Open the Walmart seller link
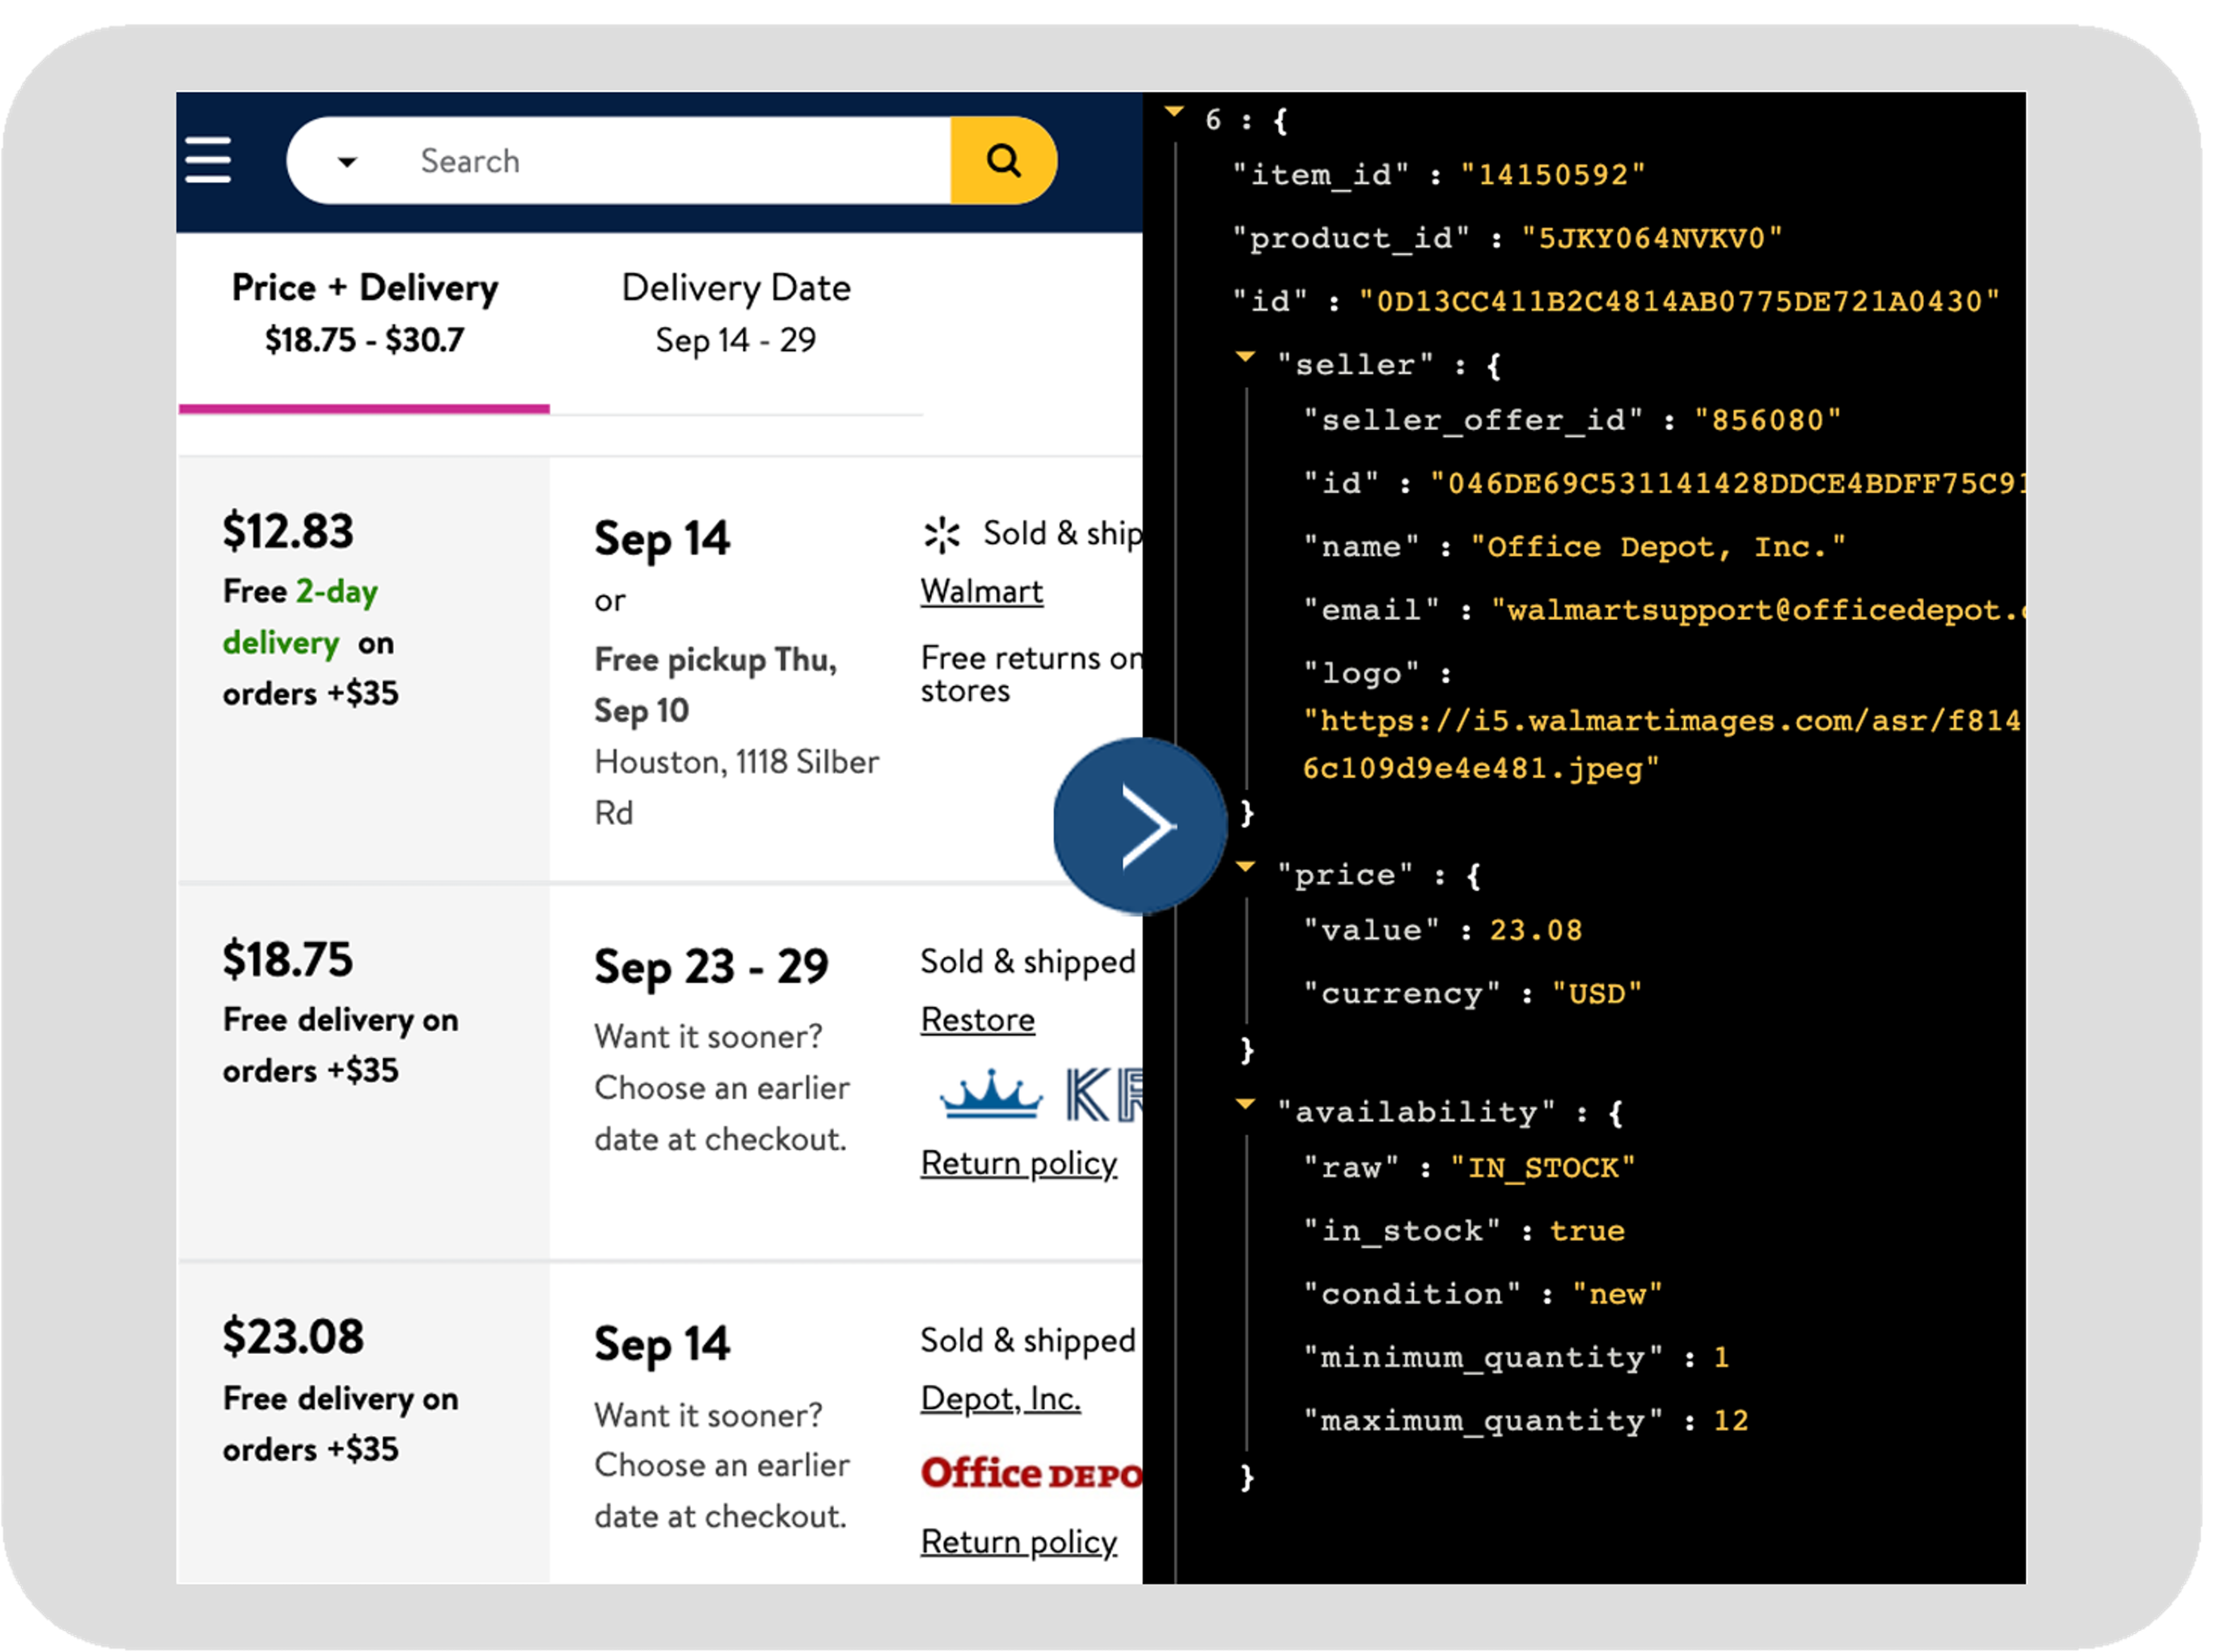The height and width of the screenshot is (1652, 2225). pyautogui.click(x=981, y=591)
